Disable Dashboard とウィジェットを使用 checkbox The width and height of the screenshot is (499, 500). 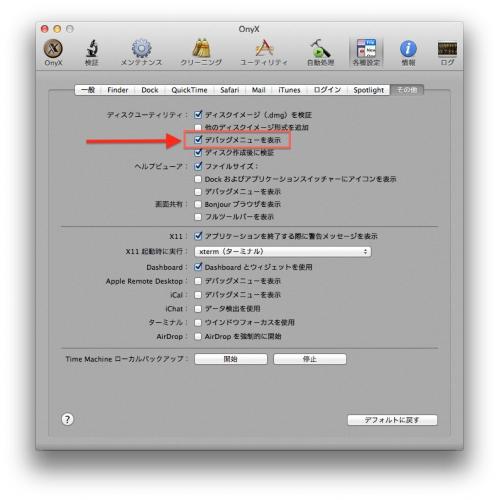198,267
